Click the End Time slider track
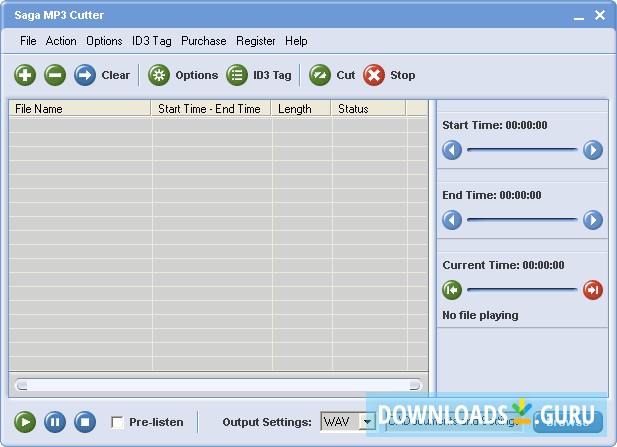This screenshot has height=447, width=617. click(x=522, y=220)
